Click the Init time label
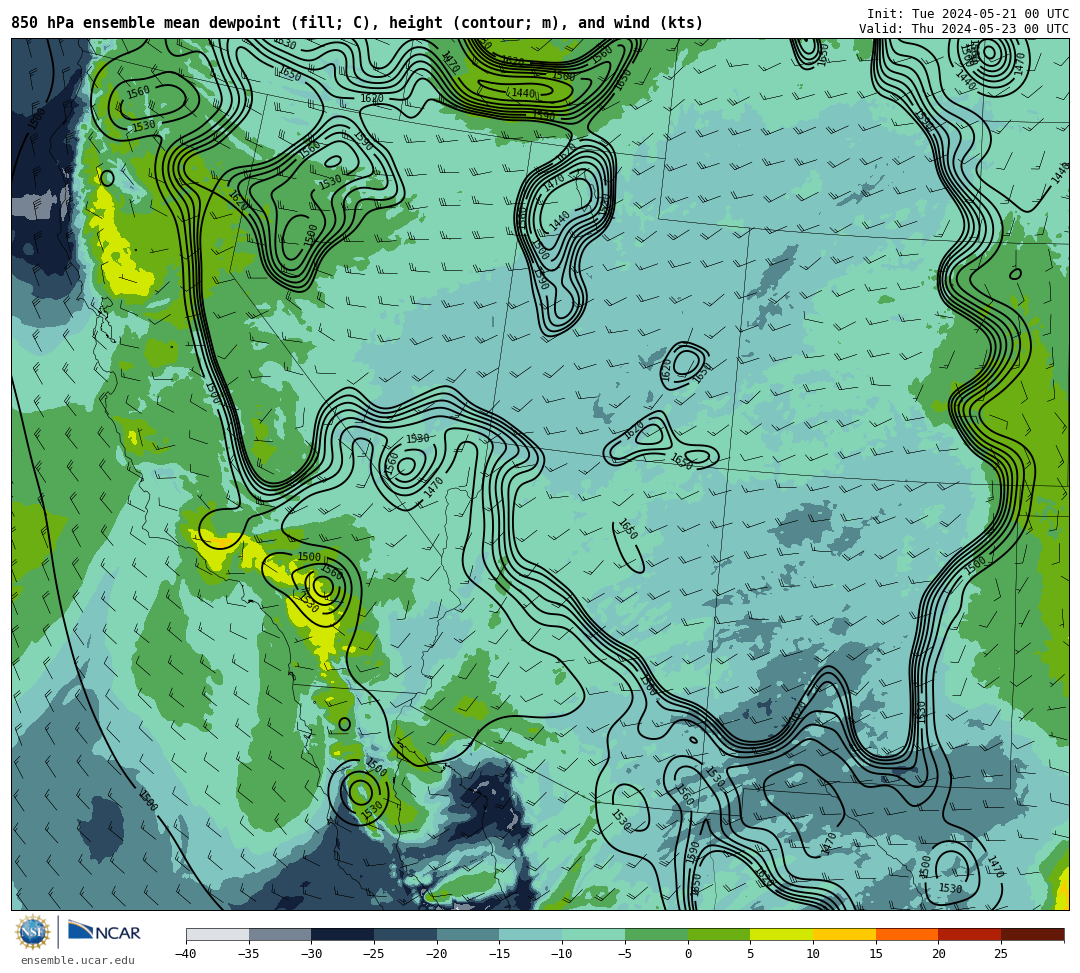 pos(968,14)
